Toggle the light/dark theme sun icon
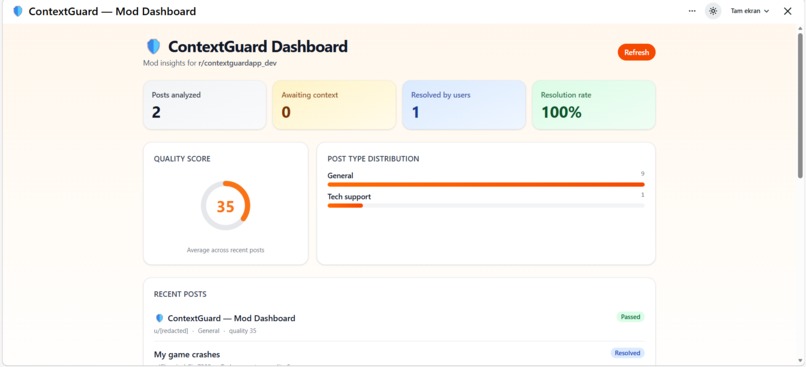The width and height of the screenshot is (806, 367). (712, 11)
